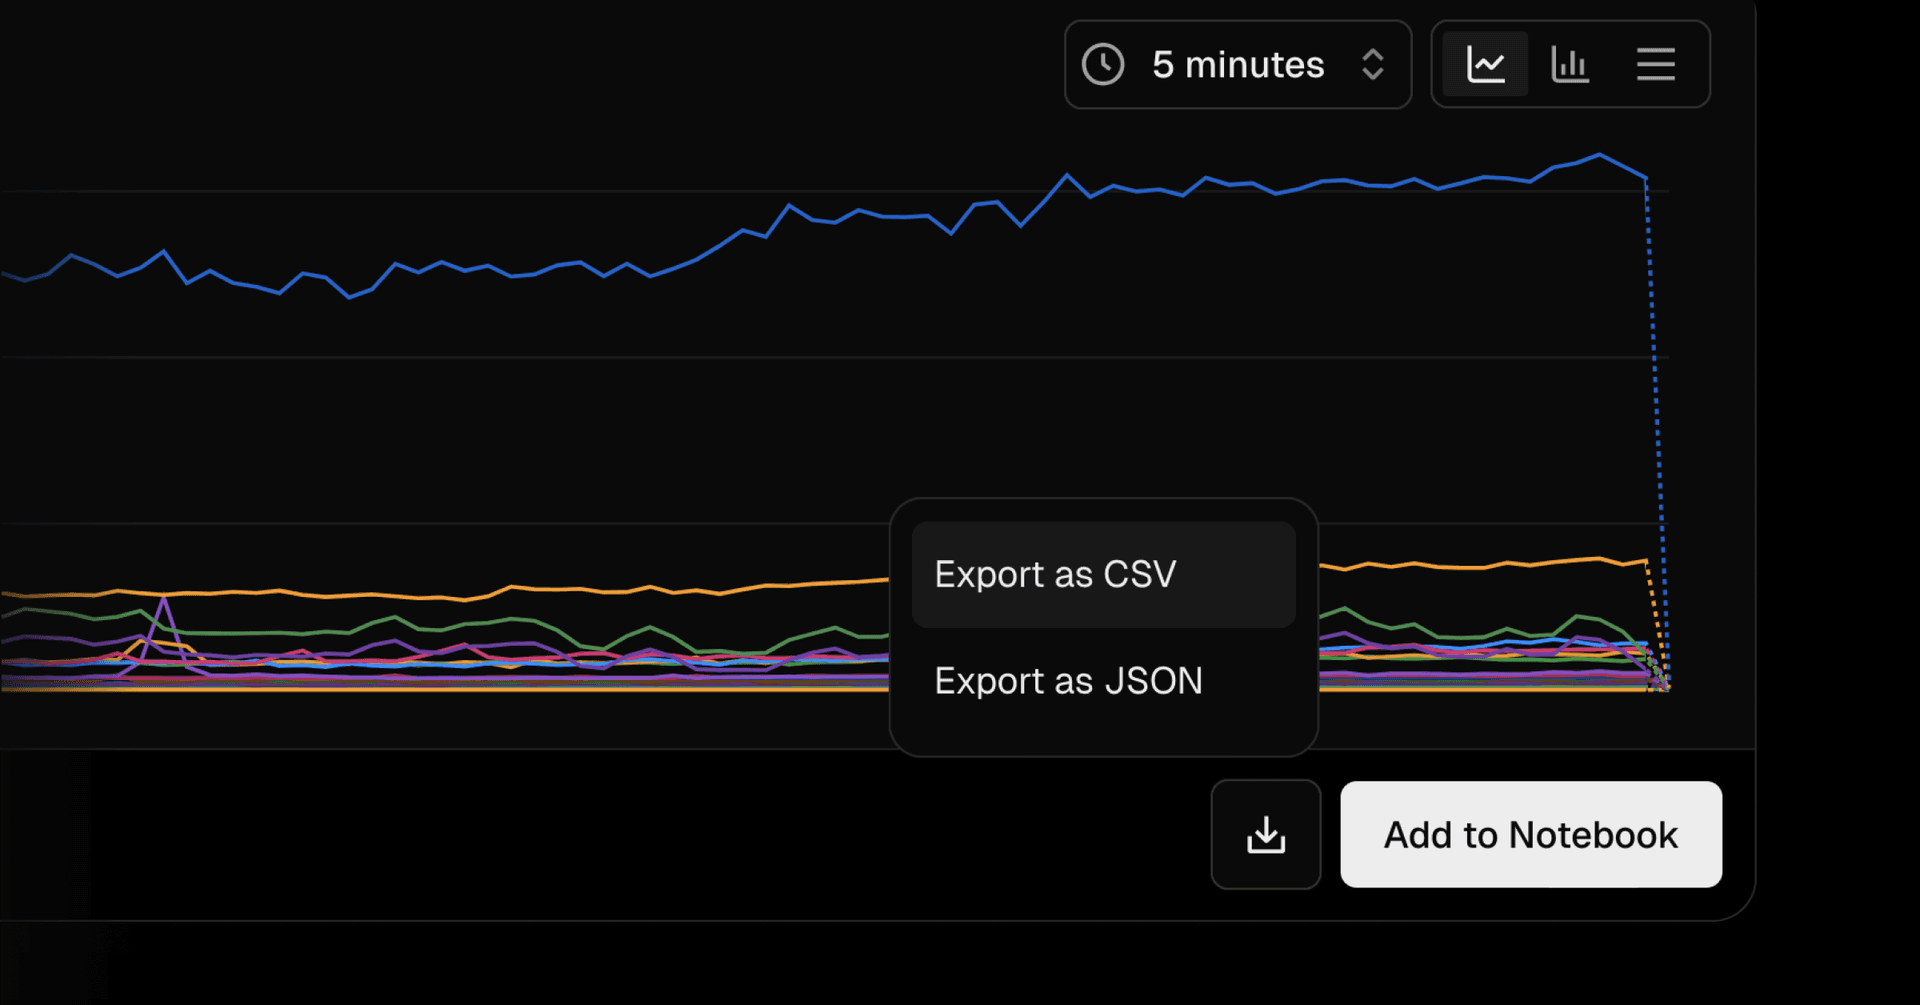Click the highest peak of blue line

[x=1599, y=155]
